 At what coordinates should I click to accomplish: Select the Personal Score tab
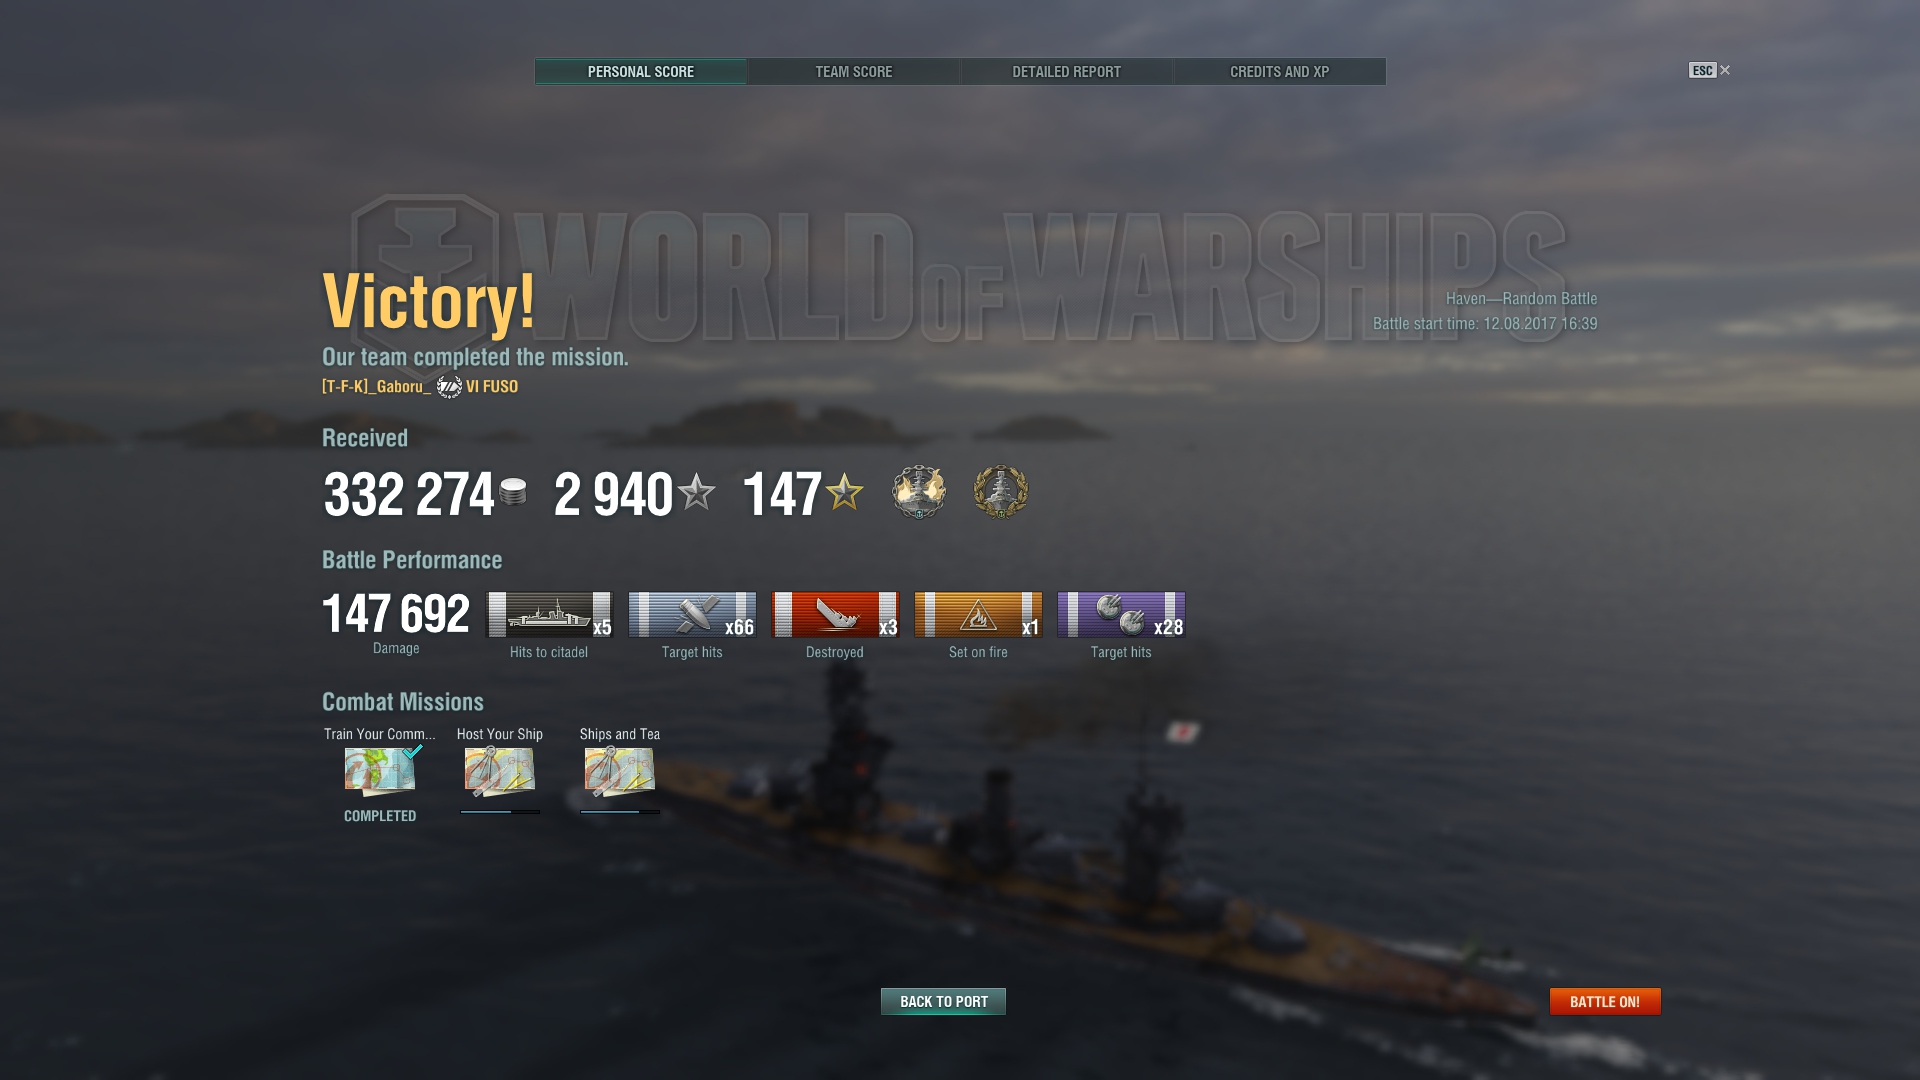(x=641, y=72)
